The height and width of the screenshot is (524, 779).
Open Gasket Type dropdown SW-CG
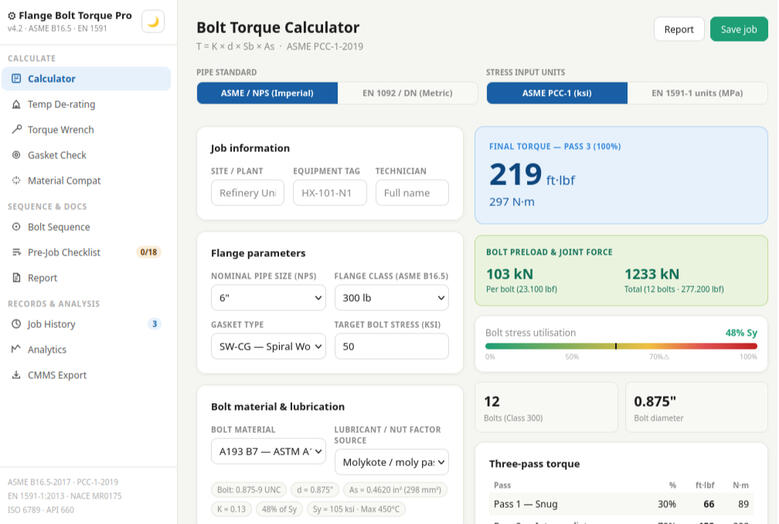click(268, 346)
